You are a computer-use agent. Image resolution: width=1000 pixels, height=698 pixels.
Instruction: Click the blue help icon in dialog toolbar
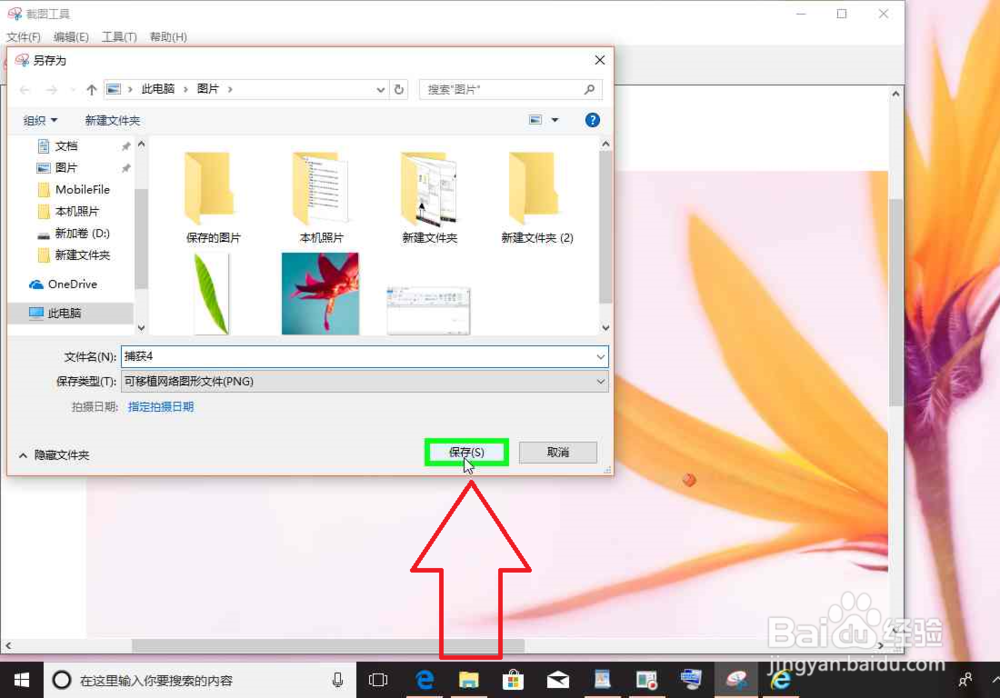coord(592,119)
